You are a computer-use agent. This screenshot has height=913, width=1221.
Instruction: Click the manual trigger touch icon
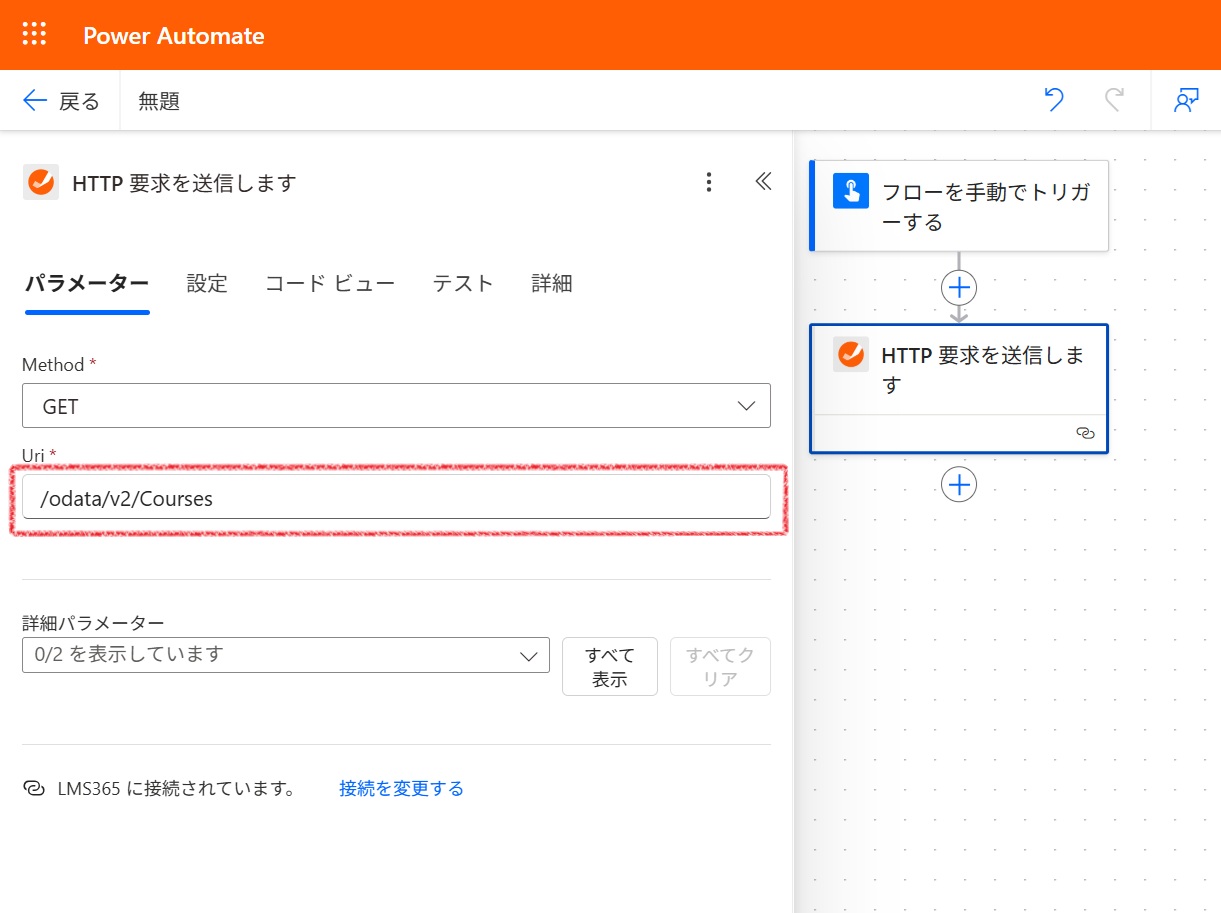tap(851, 191)
